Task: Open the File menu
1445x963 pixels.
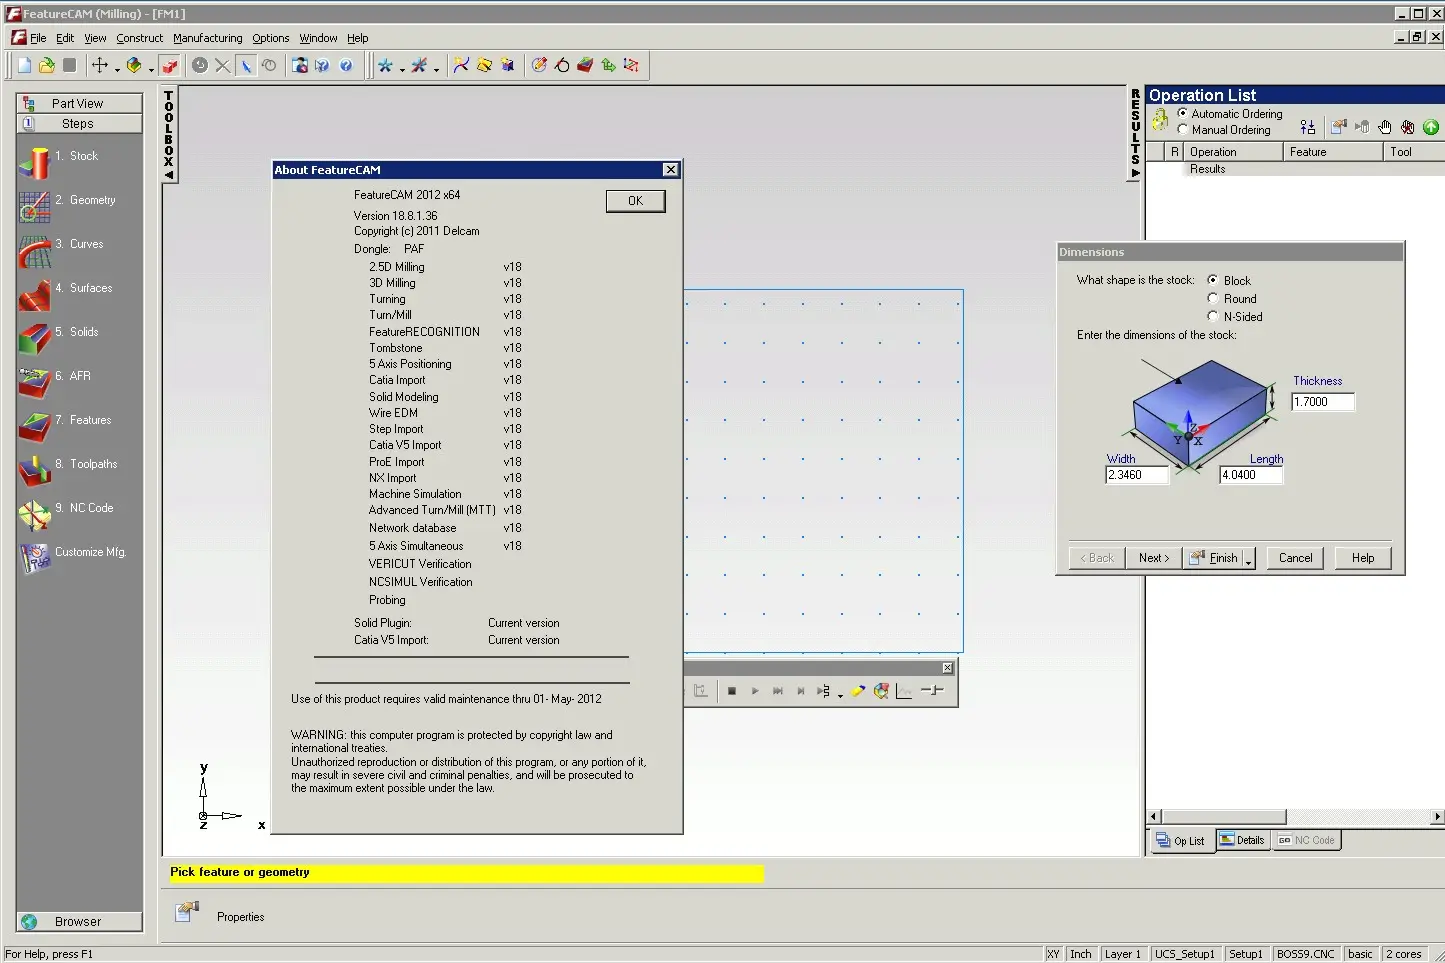Action: point(38,38)
